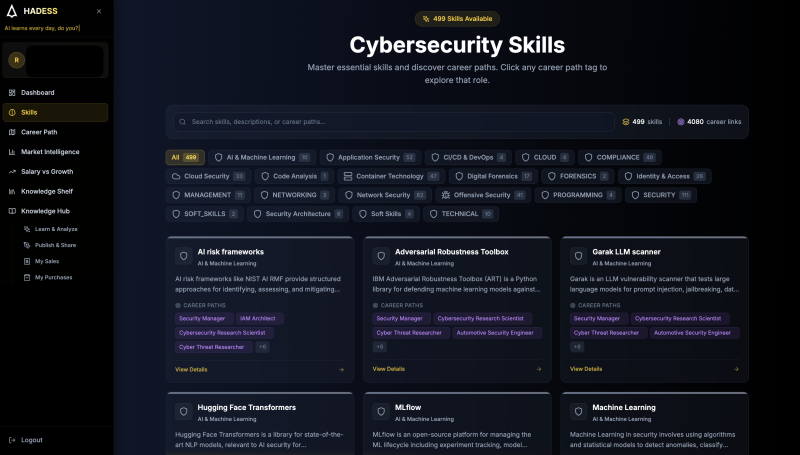Open Learn & Analyze sub-item
This screenshot has height=455, width=800.
click(x=56, y=230)
